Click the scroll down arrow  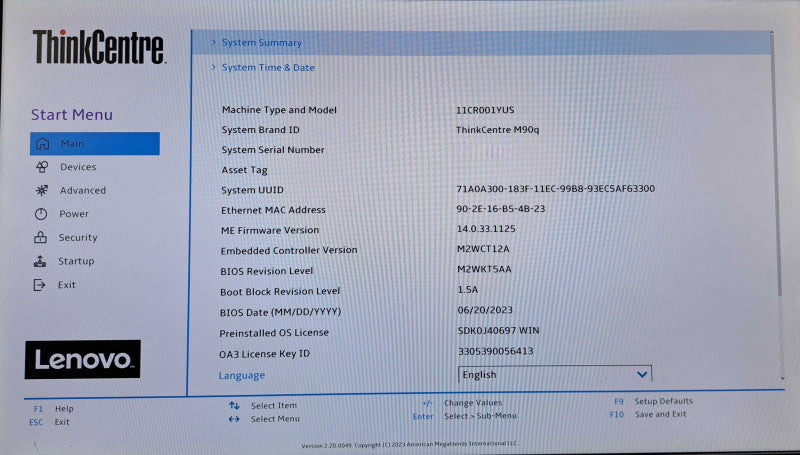coord(782,378)
